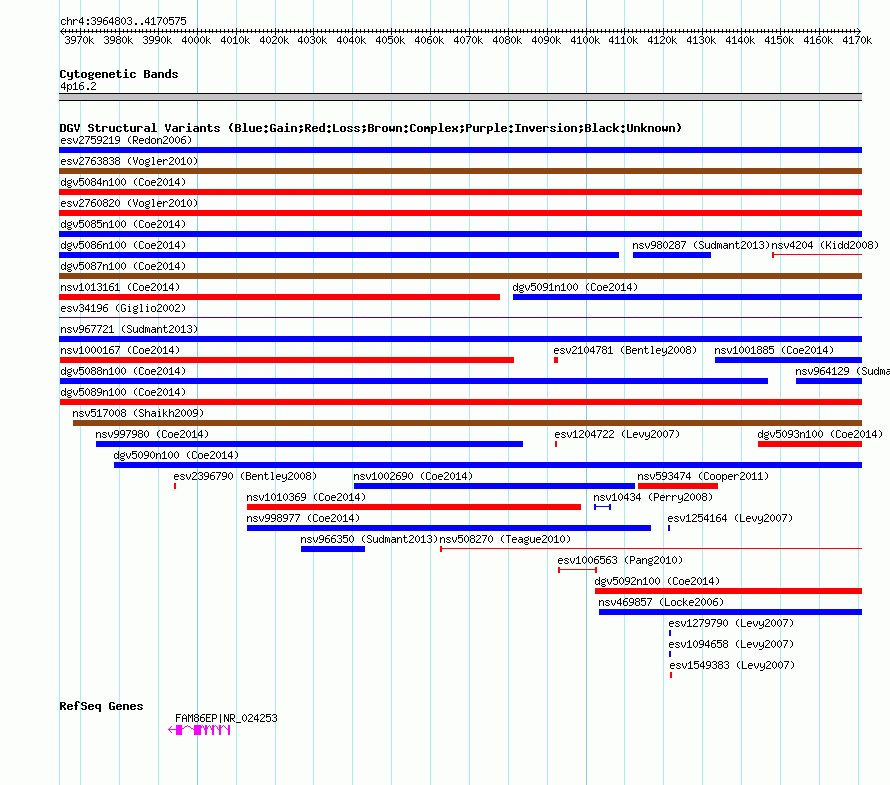Open the esv1279790 (Levy2007) label
The image size is (890, 785).
click(x=732, y=623)
